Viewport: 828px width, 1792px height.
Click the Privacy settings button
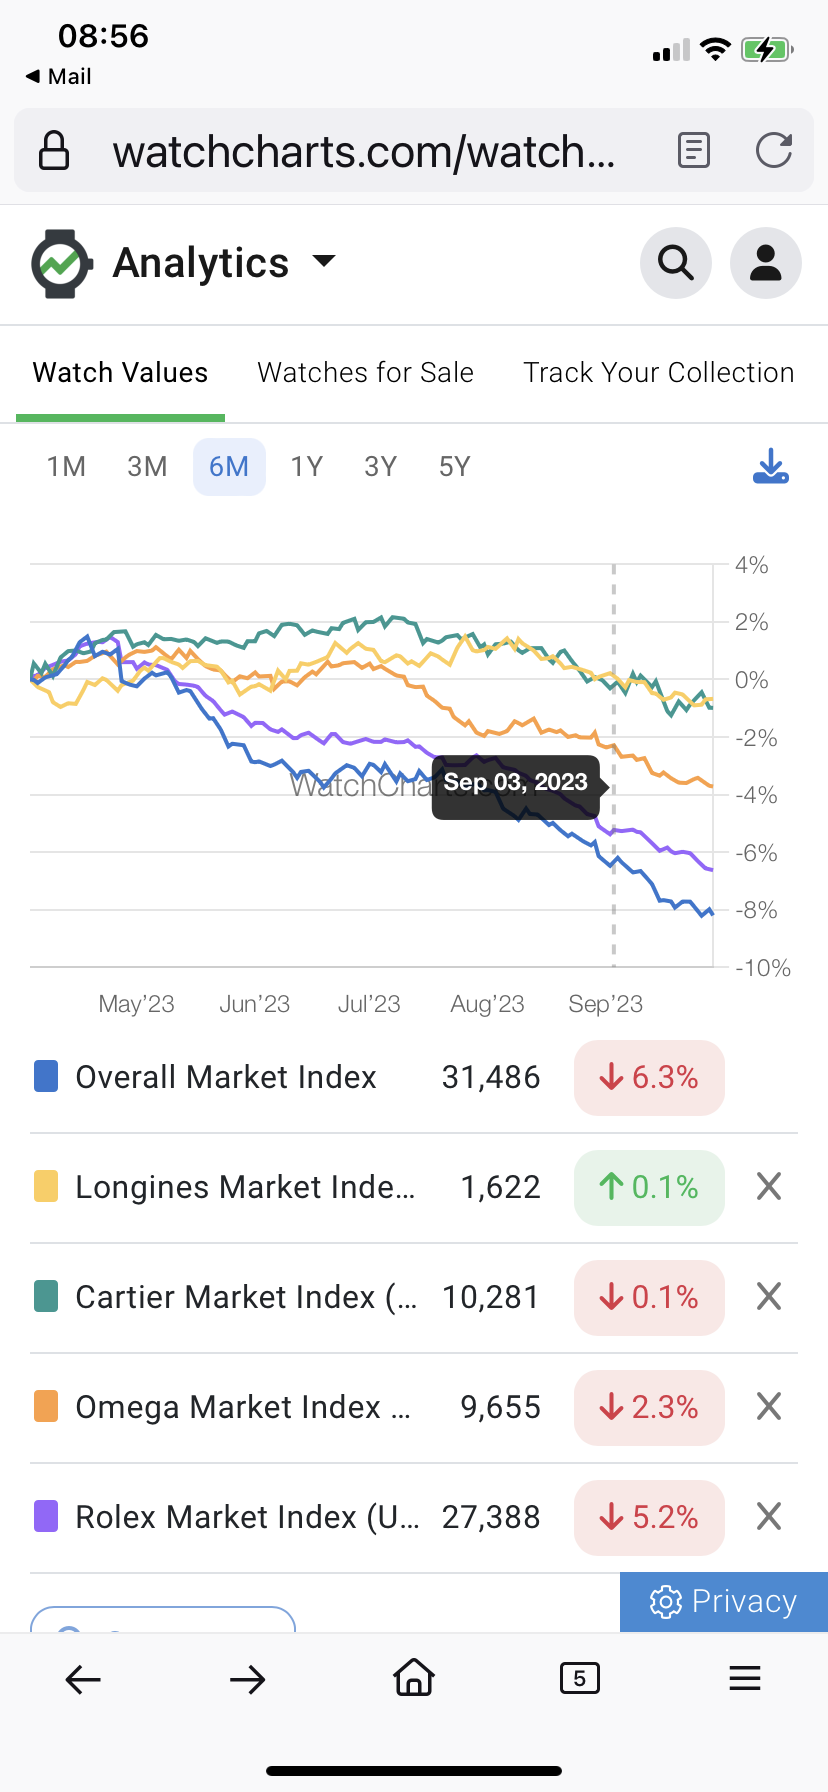[724, 1601]
